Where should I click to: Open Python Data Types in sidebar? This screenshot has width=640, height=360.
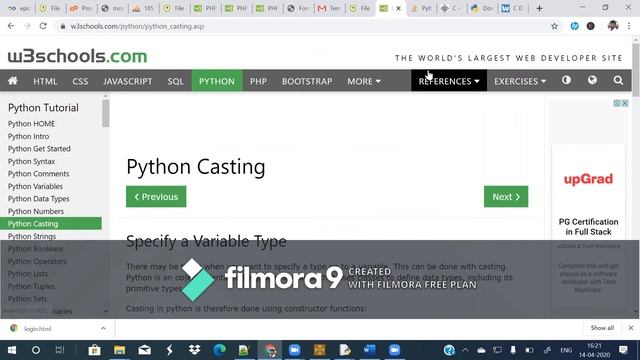(39, 199)
